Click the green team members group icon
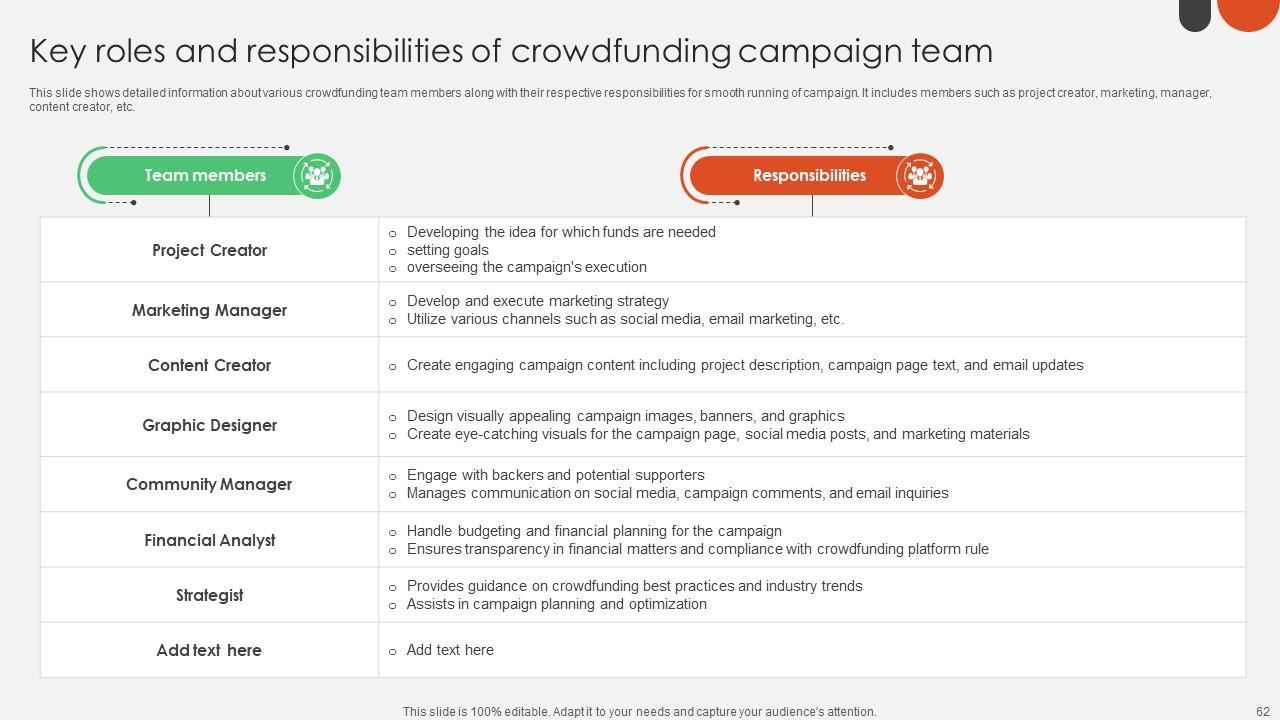The image size is (1280, 720). 317,176
